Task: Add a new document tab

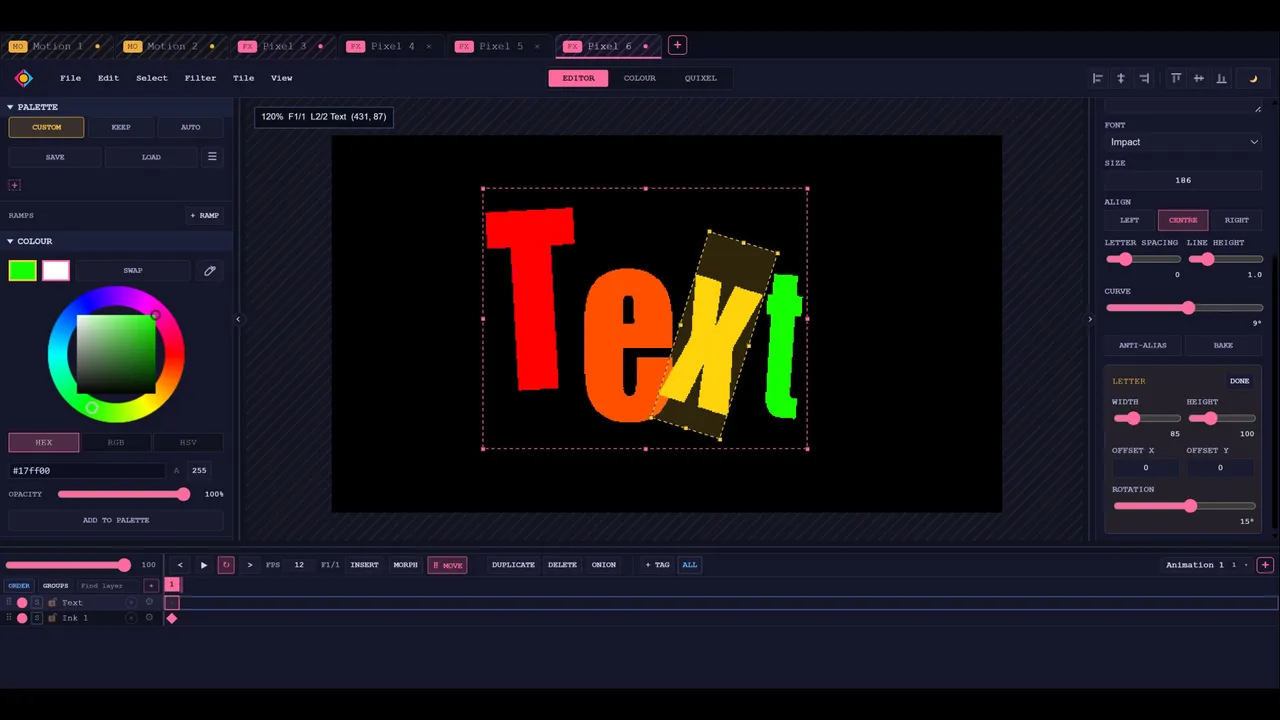Action: (x=677, y=45)
